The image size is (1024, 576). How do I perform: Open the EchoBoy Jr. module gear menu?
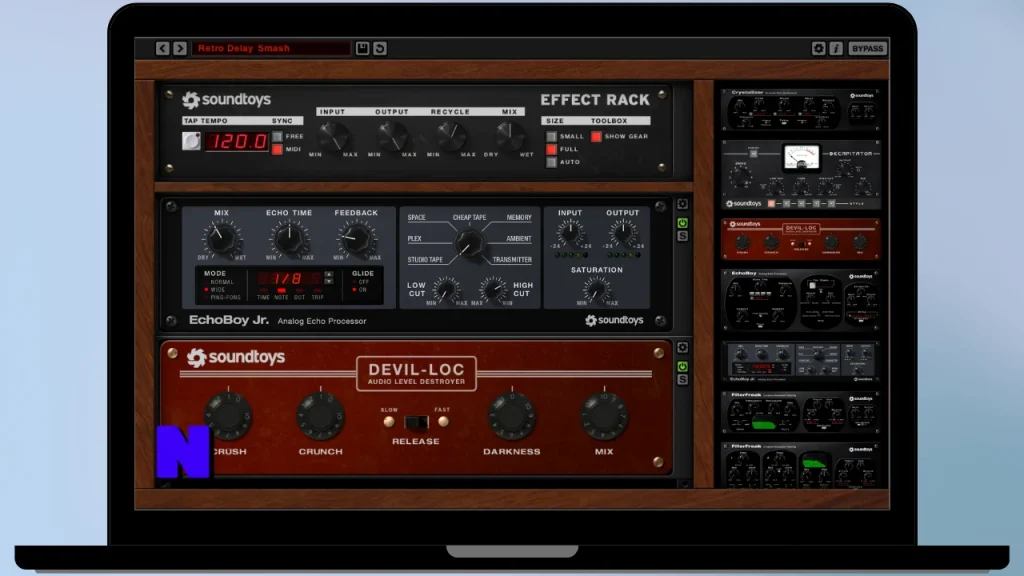[682, 204]
